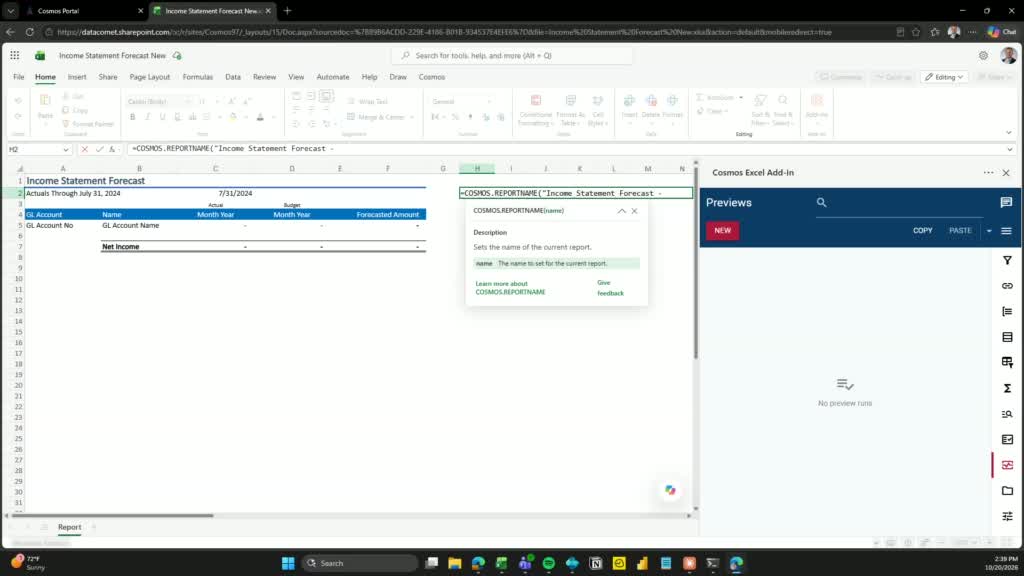Click the sigma totals icon in Cosmos sidebar

click(1007, 388)
